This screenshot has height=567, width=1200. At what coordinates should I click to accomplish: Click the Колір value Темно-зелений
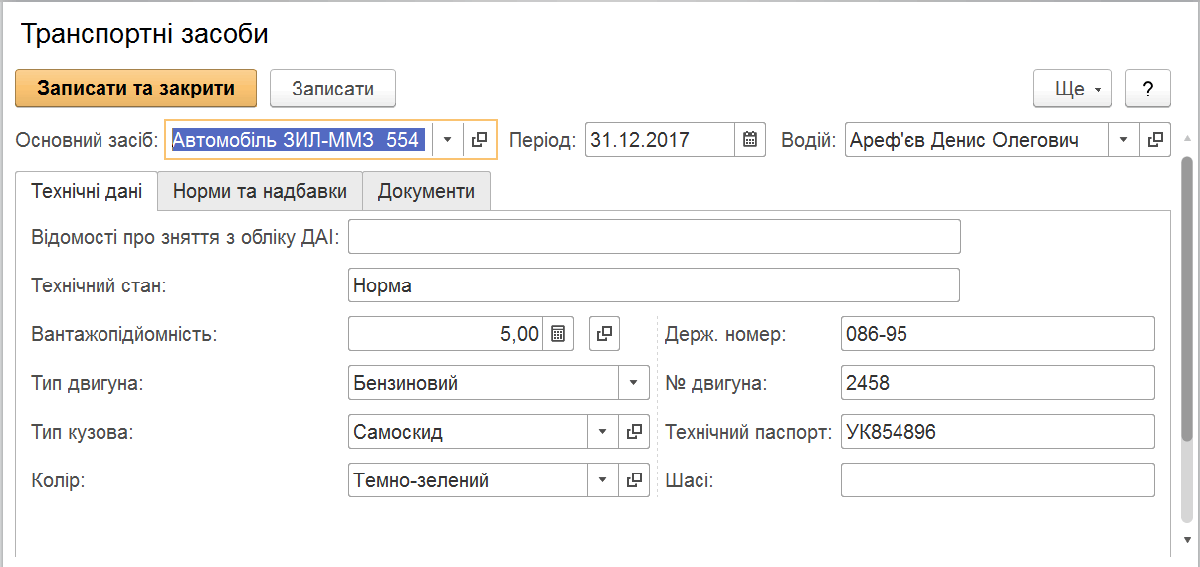pyautogui.click(x=468, y=481)
